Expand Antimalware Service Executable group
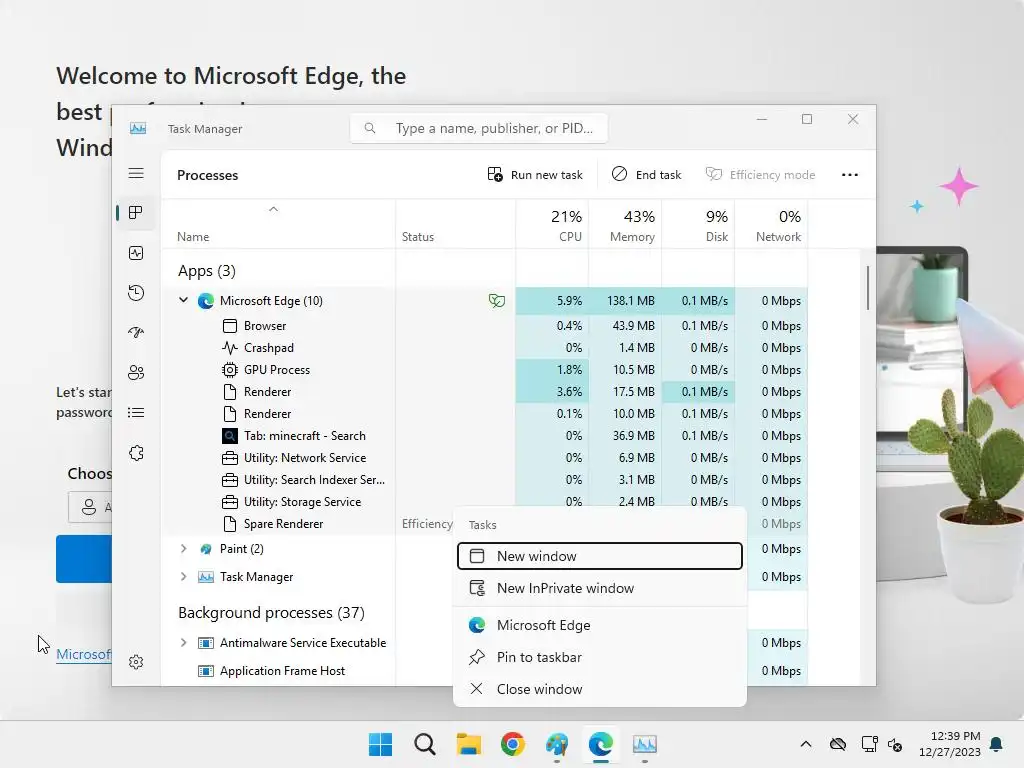The image size is (1024, 768). pos(184,643)
